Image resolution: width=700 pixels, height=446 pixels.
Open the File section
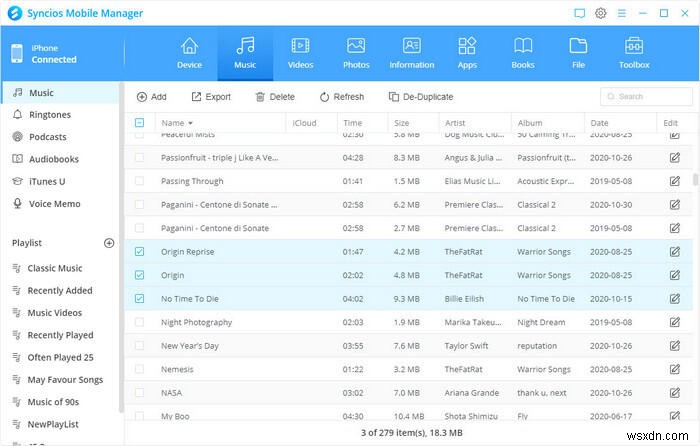[578, 53]
